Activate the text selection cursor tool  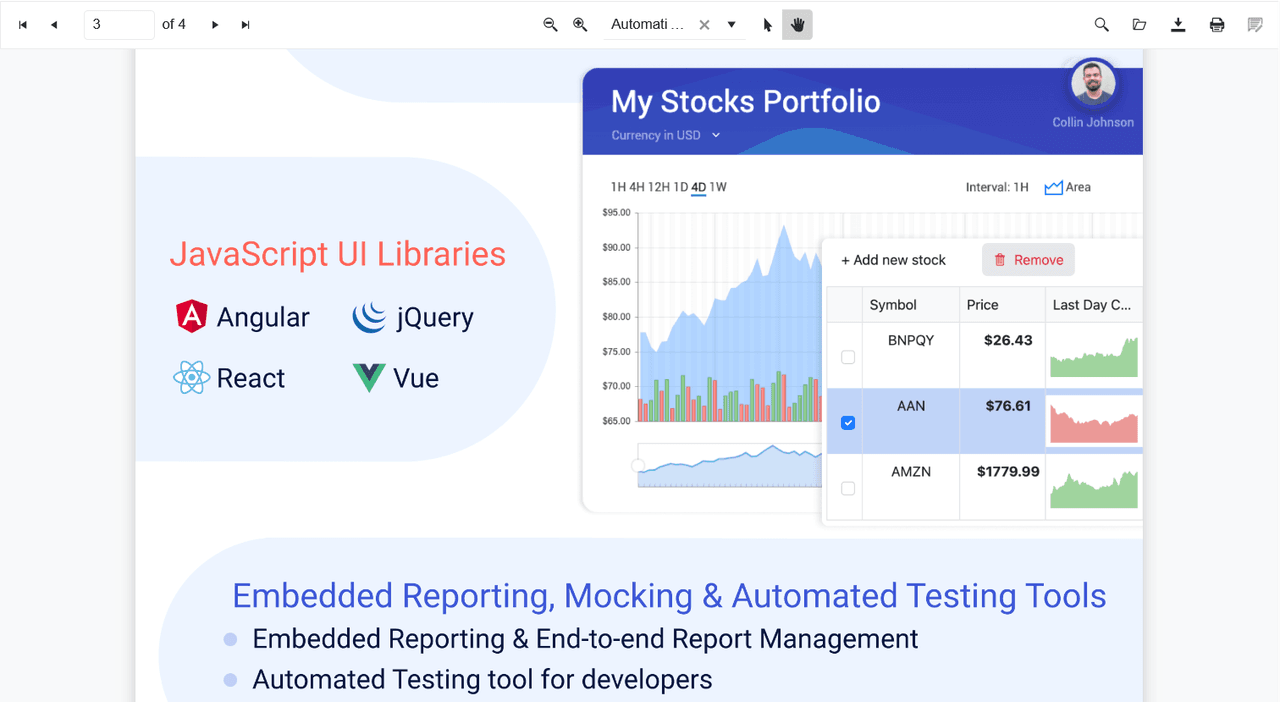pos(768,25)
